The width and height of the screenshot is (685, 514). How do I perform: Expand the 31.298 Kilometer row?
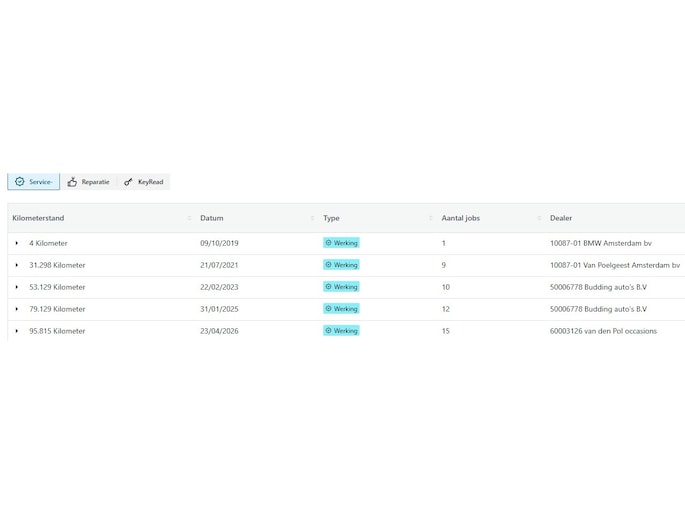pyautogui.click(x=17, y=265)
